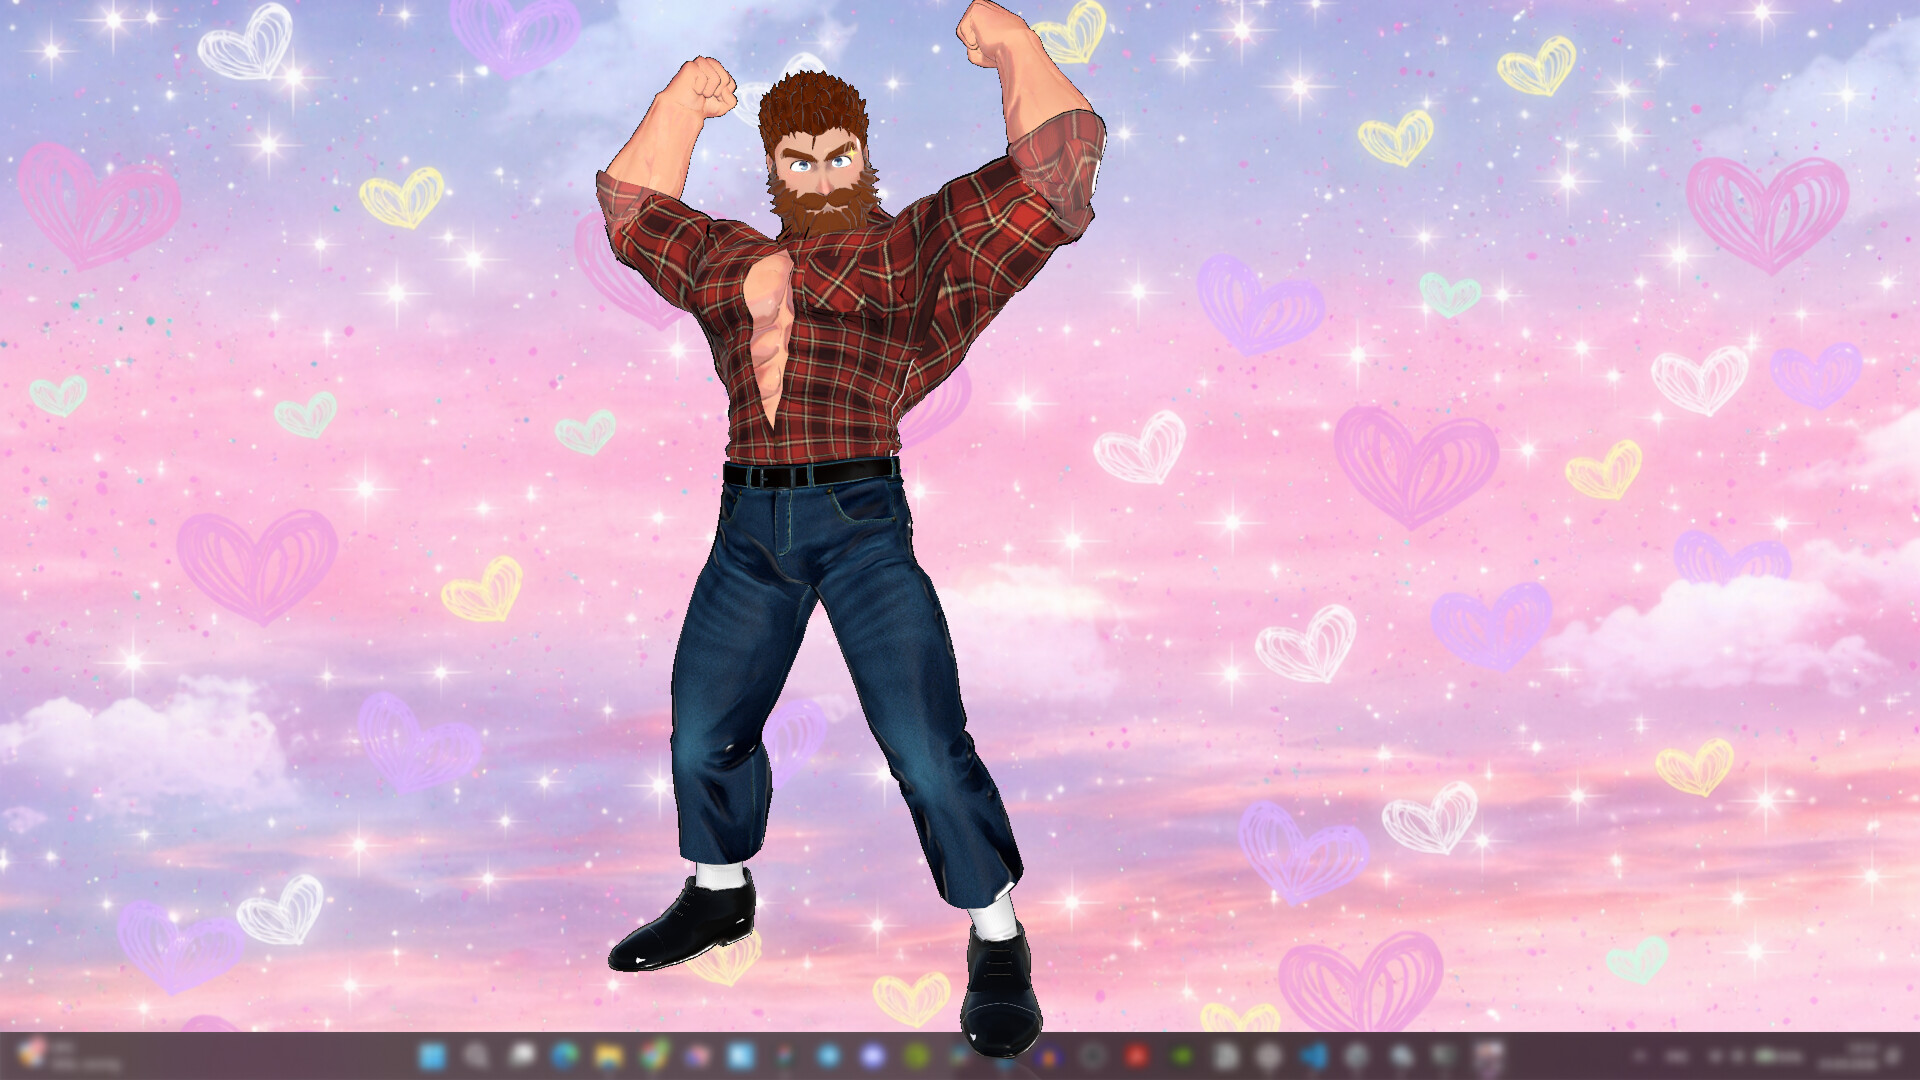Image resolution: width=1920 pixels, height=1080 pixels.
Task: Open the light-blue square app on taskbar
Action: 741,1055
